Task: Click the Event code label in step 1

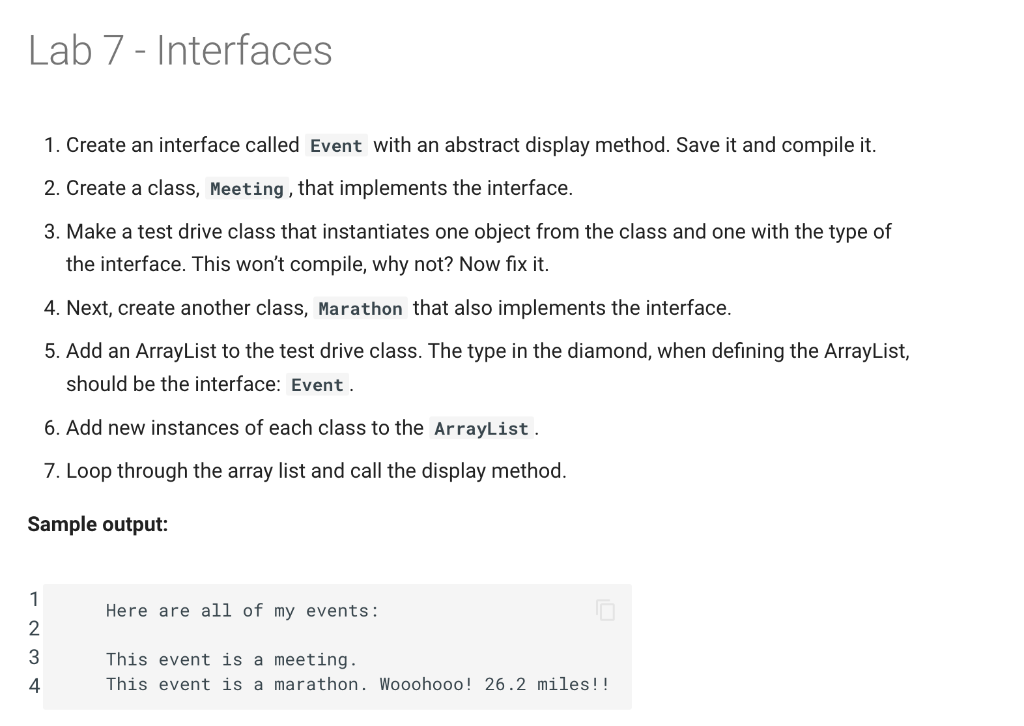Action: 336,146
